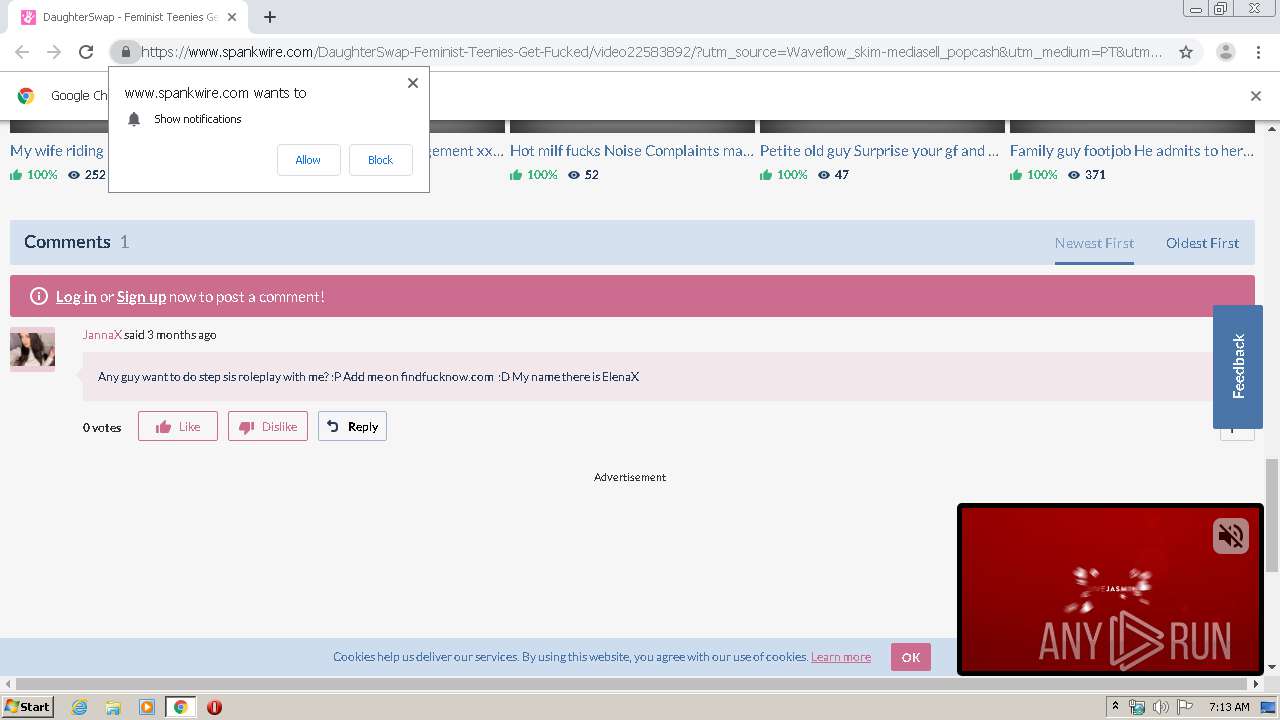Screen dimensions: 1280x720
Task: Sort comments by Newest First
Action: click(x=1094, y=243)
